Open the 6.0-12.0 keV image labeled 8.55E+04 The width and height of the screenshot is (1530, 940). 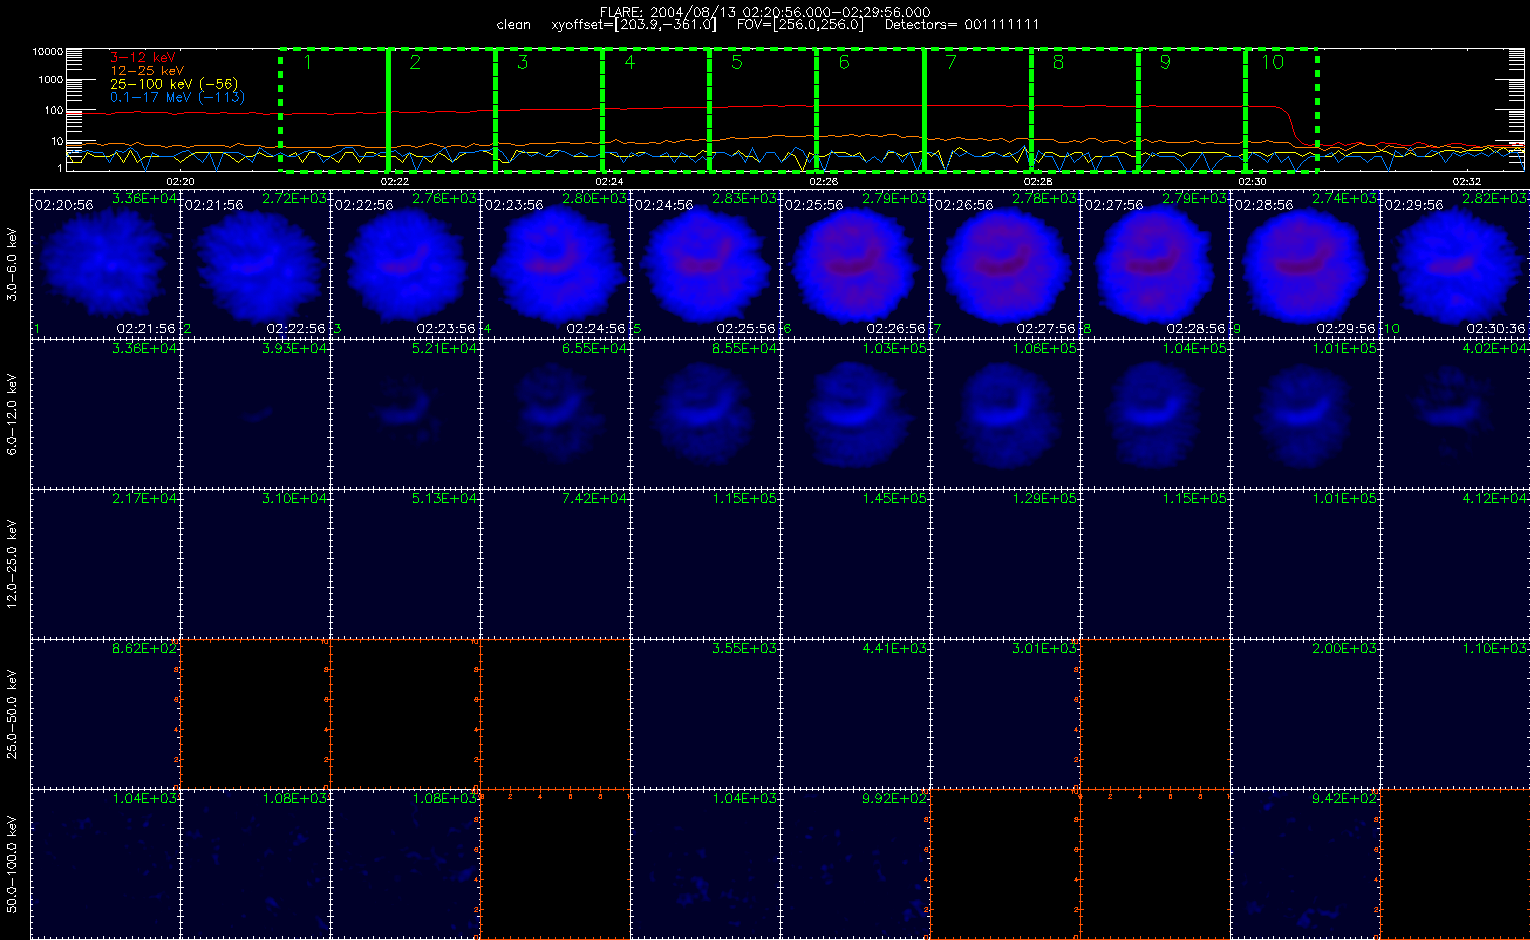point(705,413)
